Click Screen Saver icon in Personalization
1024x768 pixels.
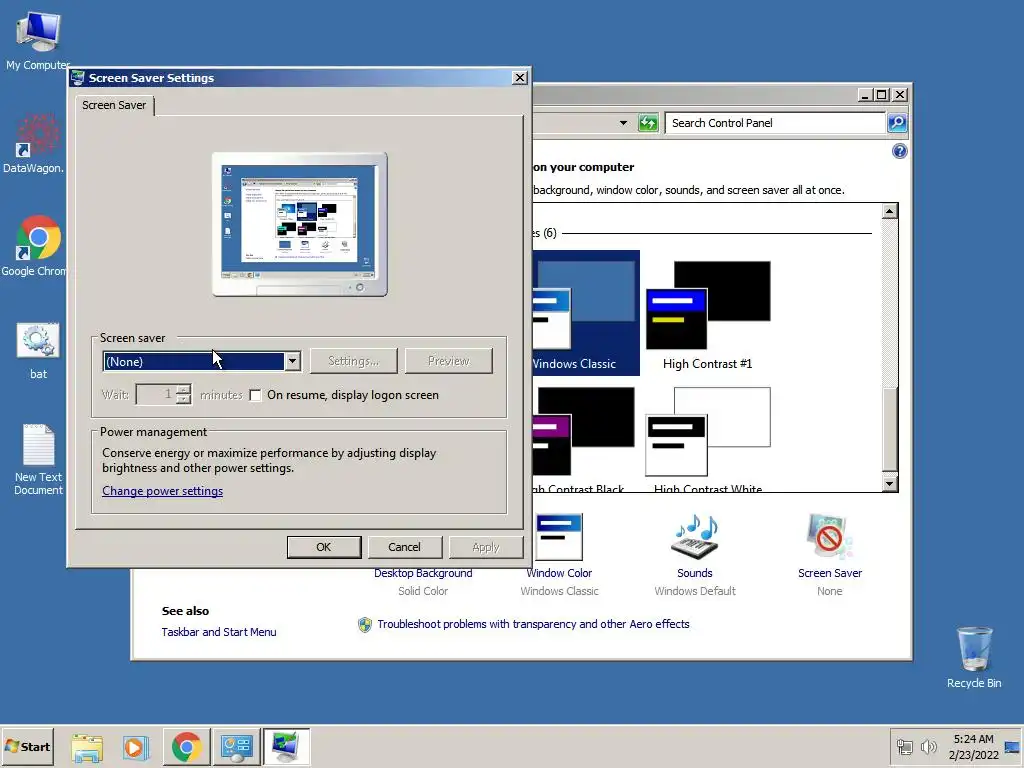click(x=829, y=537)
